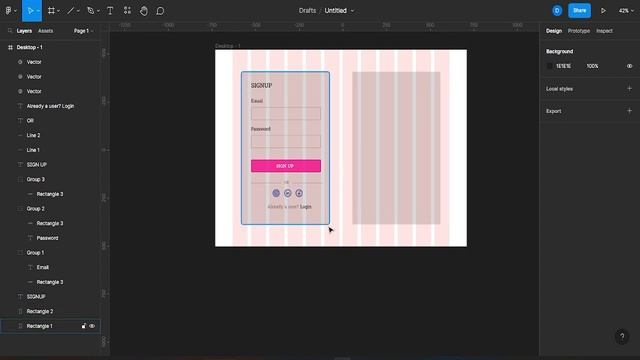Image resolution: width=640 pixels, height=360 pixels.
Task: Add a new export setting
Action: 629,111
